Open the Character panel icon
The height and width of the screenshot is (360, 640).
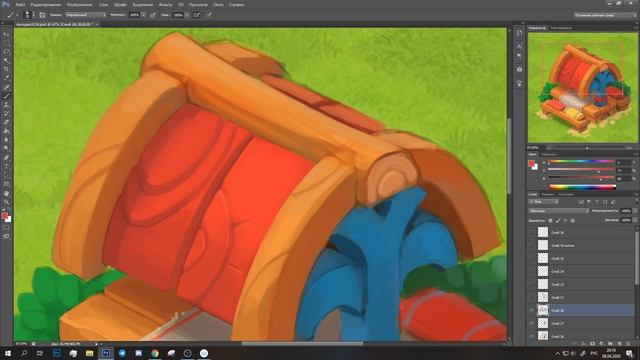(519, 46)
